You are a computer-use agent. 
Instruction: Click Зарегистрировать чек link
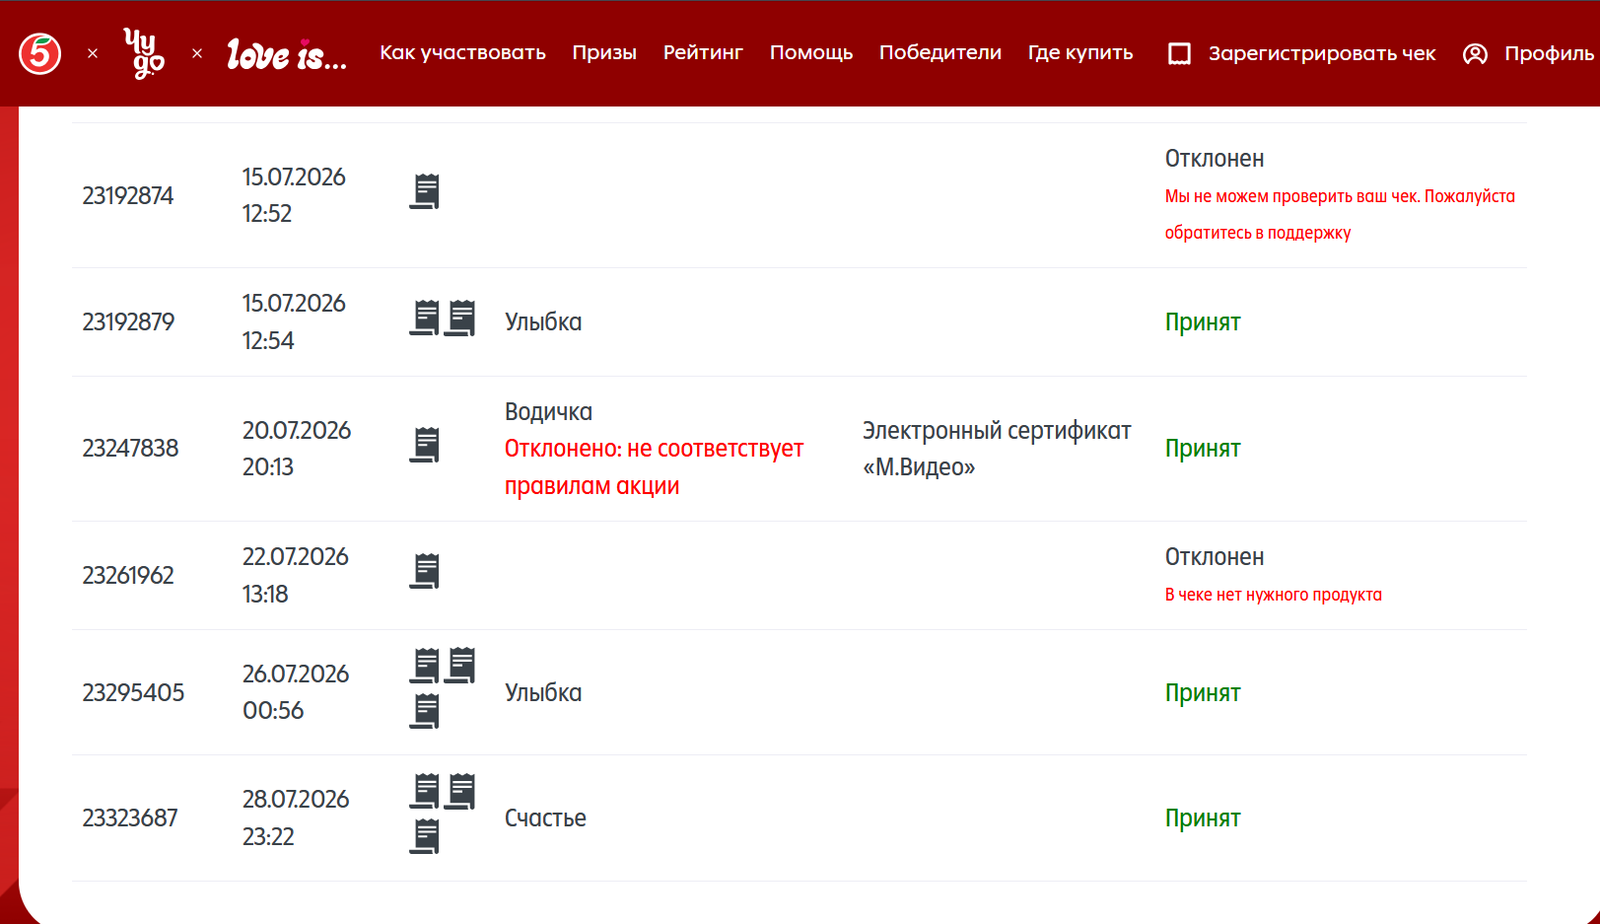click(x=1322, y=54)
